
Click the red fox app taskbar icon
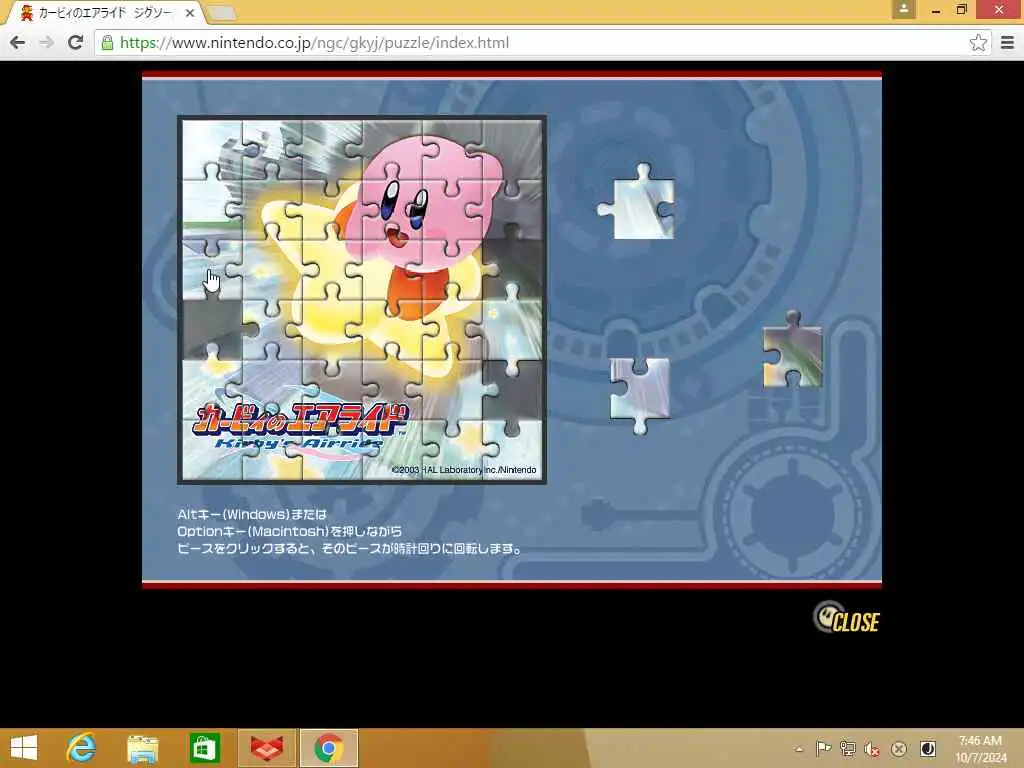click(x=266, y=748)
